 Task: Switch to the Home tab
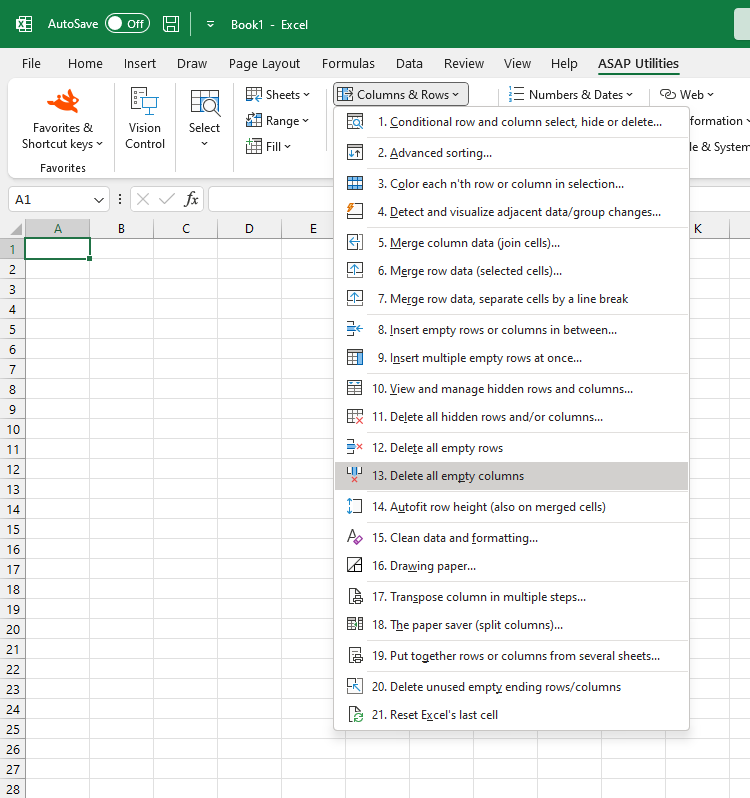(x=85, y=64)
